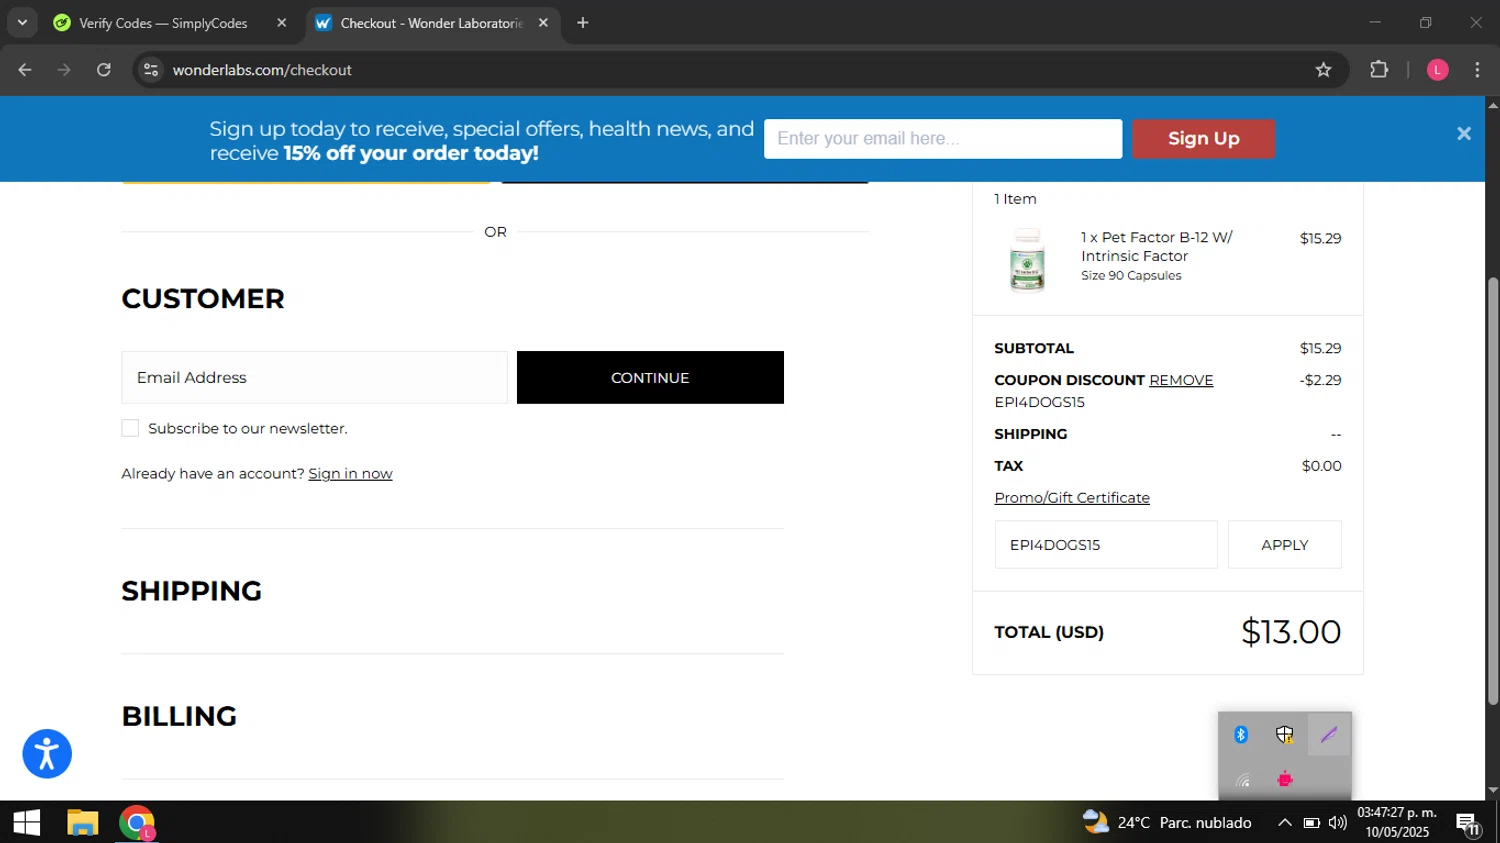Screen dimensions: 1500x843
Task: Go back to previous page
Action: tap(25, 70)
